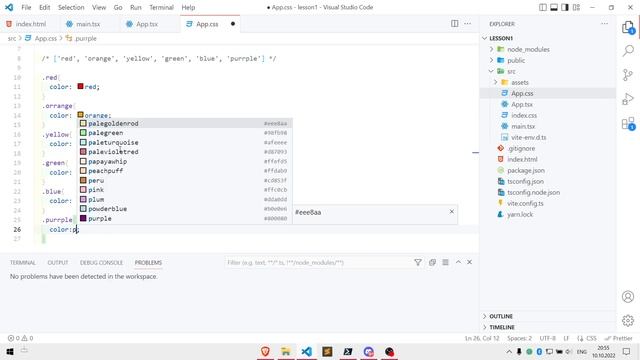Open editor More Actions menu
The image size is (640, 360).
click(467, 24)
